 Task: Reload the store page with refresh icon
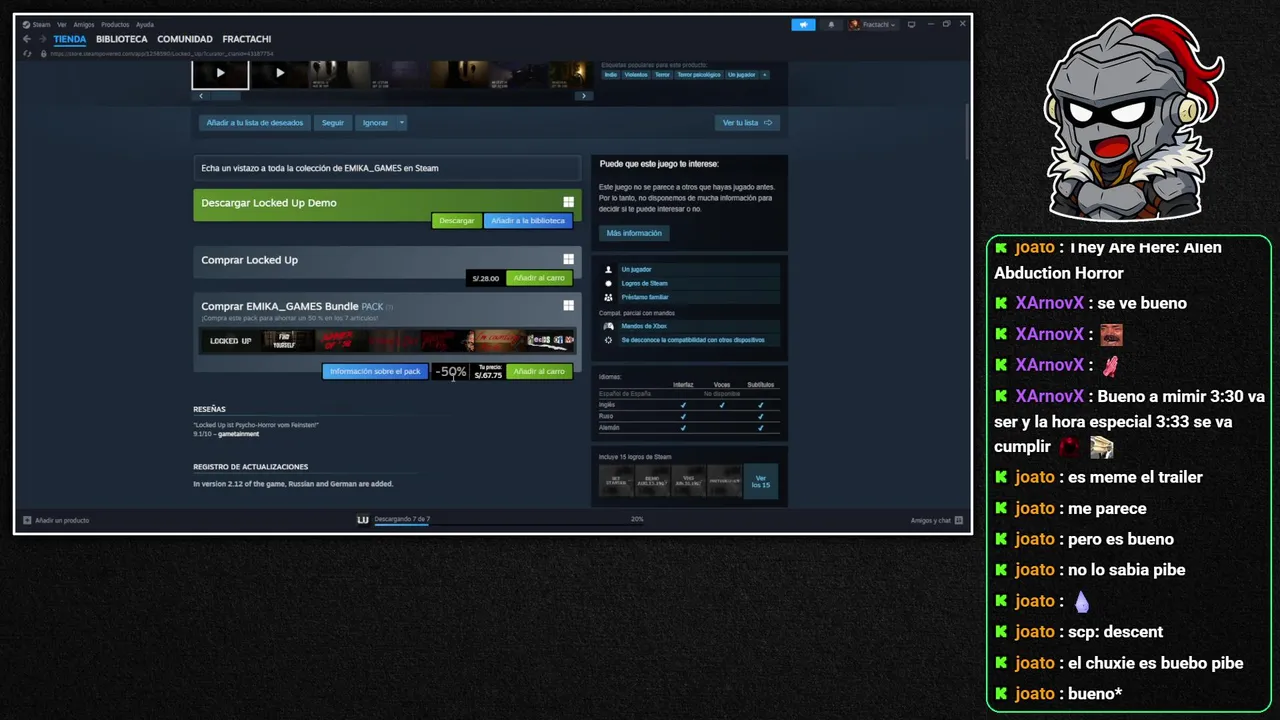pos(28,53)
